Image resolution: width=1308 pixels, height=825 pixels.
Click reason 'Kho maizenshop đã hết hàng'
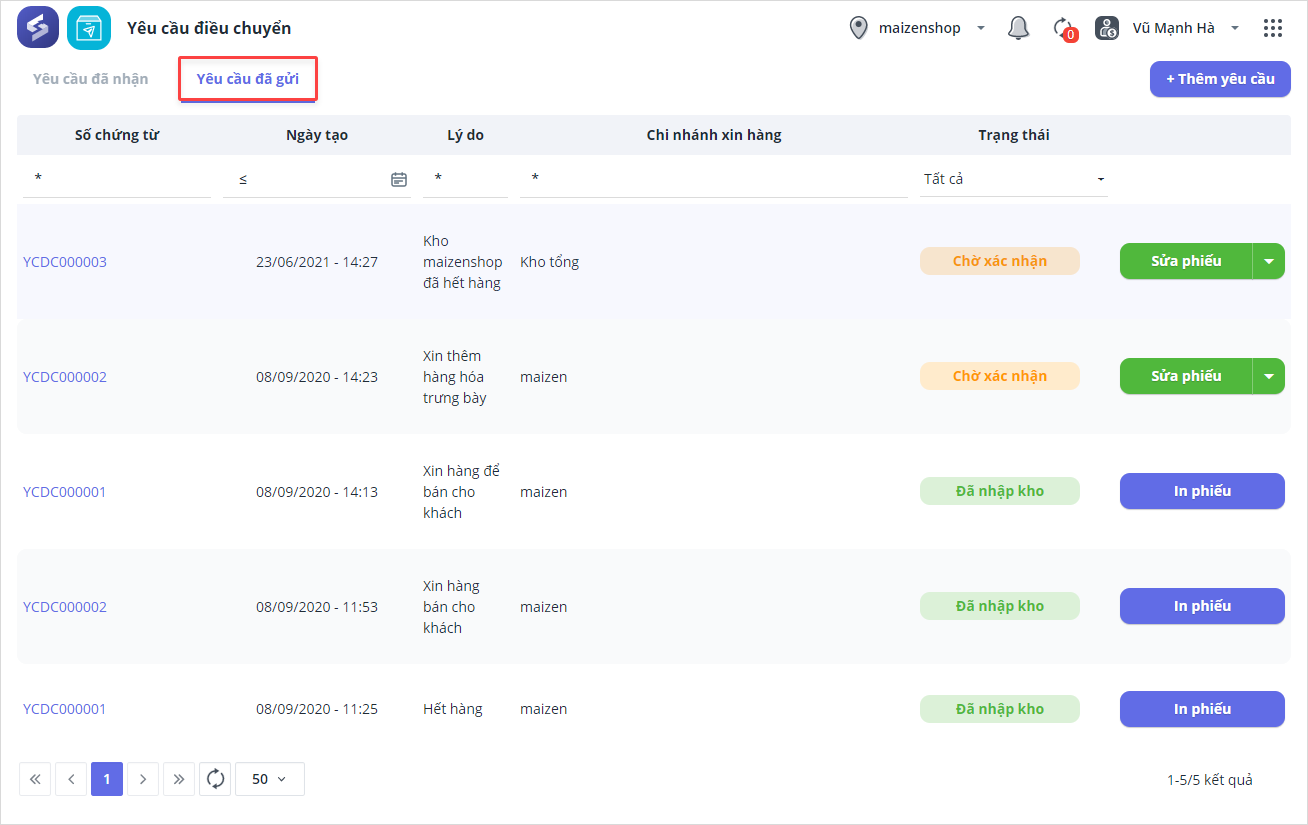(x=463, y=262)
